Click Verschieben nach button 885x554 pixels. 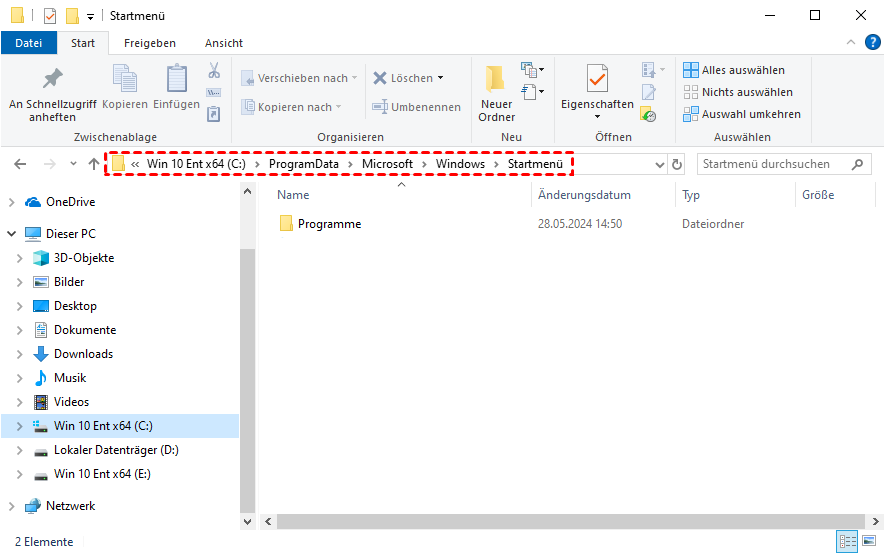point(299,78)
